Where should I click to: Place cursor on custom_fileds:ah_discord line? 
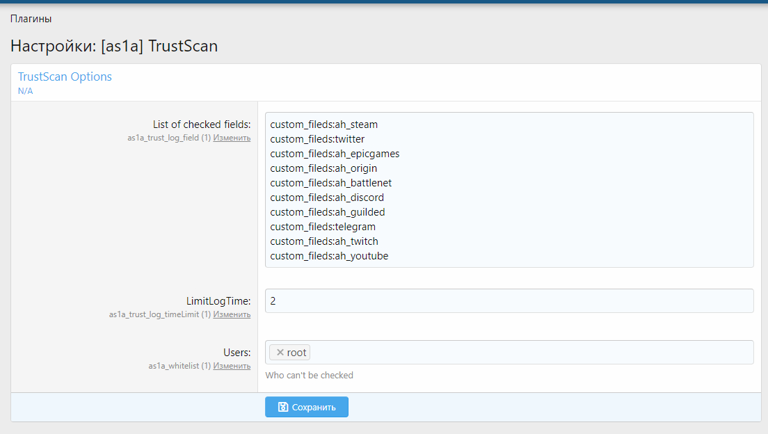coord(327,198)
